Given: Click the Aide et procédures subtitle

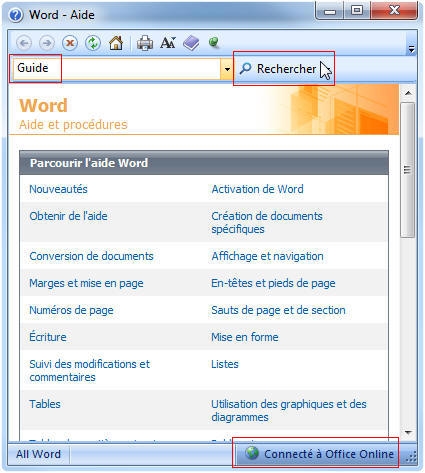Looking at the screenshot, I should pos(73,125).
